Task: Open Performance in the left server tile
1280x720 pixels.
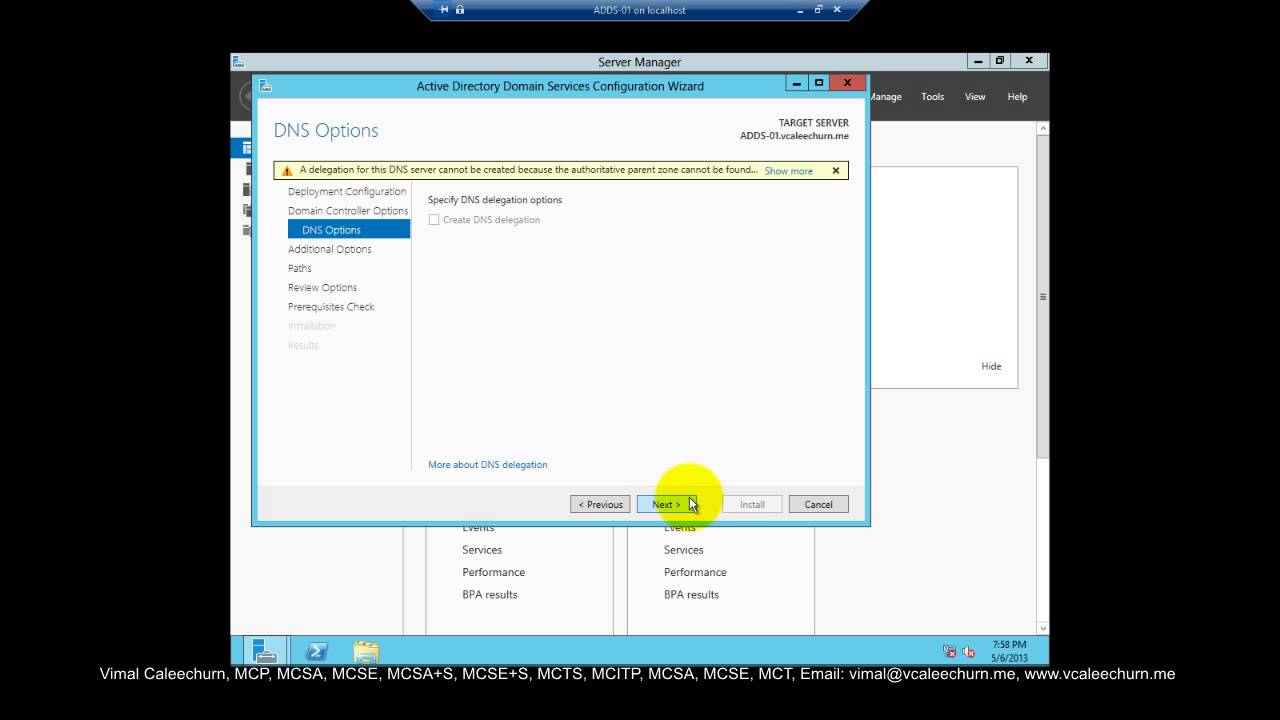Action: click(493, 572)
